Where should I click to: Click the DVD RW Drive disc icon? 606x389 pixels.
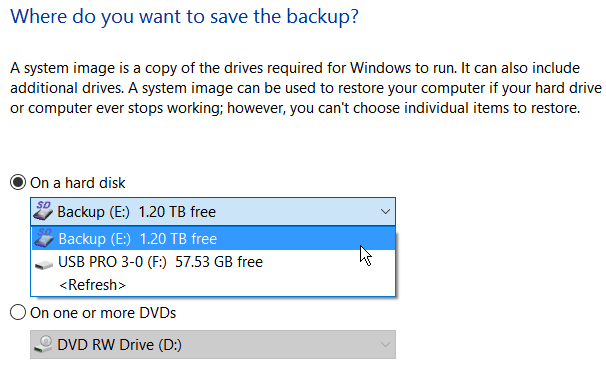[43, 344]
